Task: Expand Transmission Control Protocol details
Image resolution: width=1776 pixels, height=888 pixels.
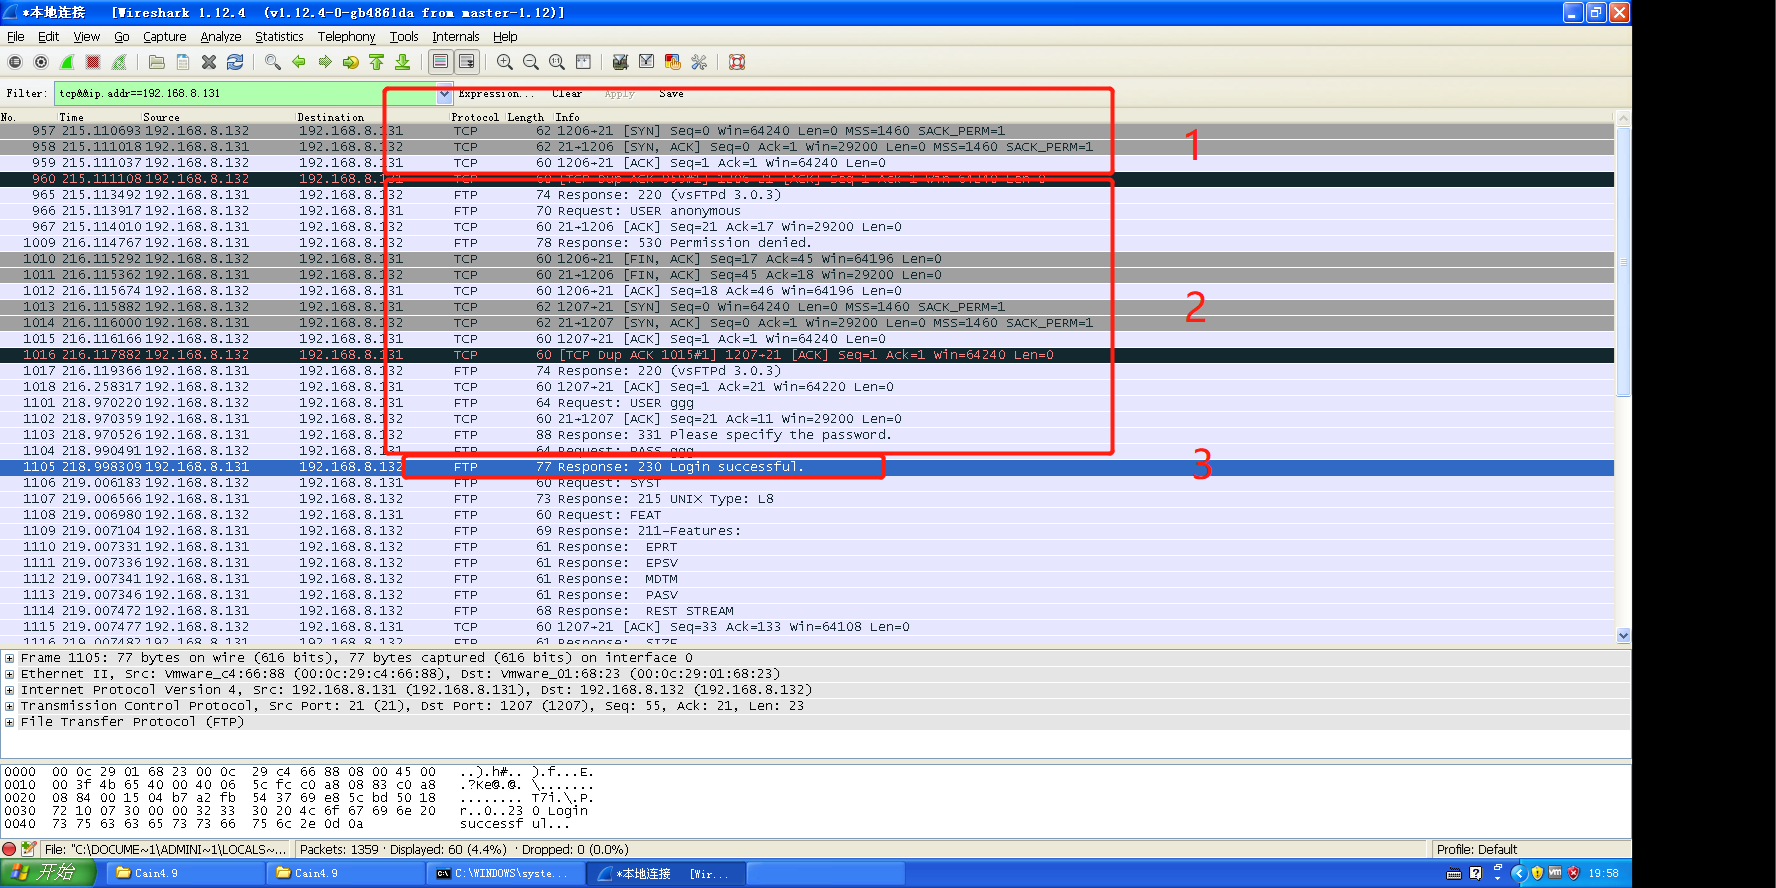Action: coord(9,706)
